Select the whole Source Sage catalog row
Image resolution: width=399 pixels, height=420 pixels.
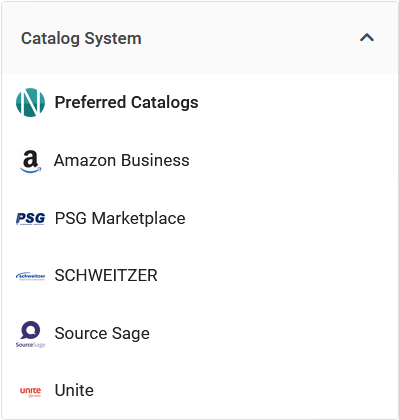tap(199, 334)
